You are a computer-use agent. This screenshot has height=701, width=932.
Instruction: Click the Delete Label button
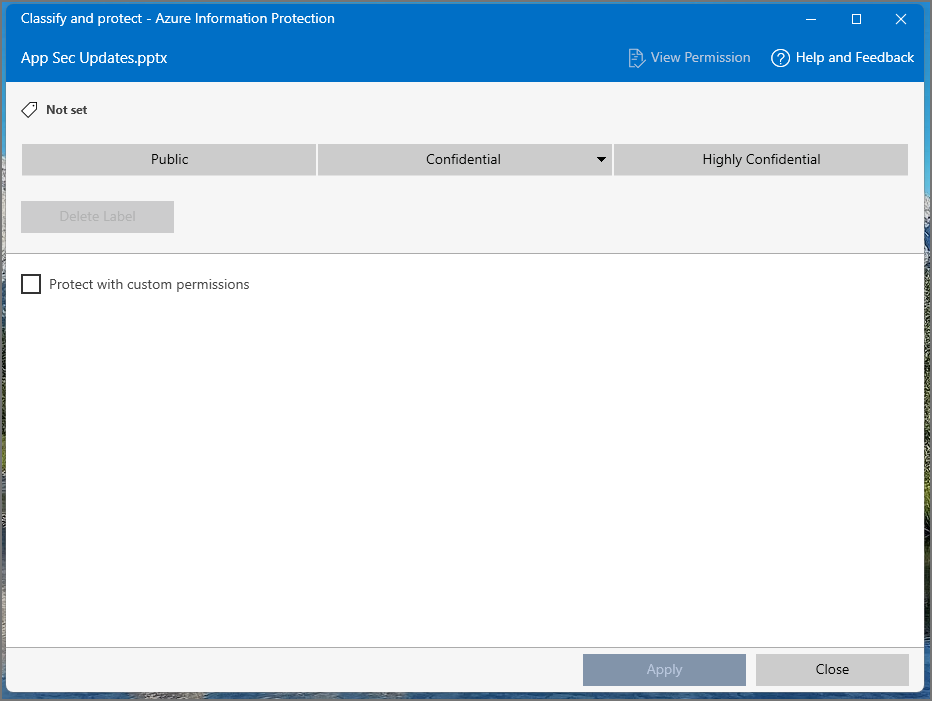tap(97, 216)
